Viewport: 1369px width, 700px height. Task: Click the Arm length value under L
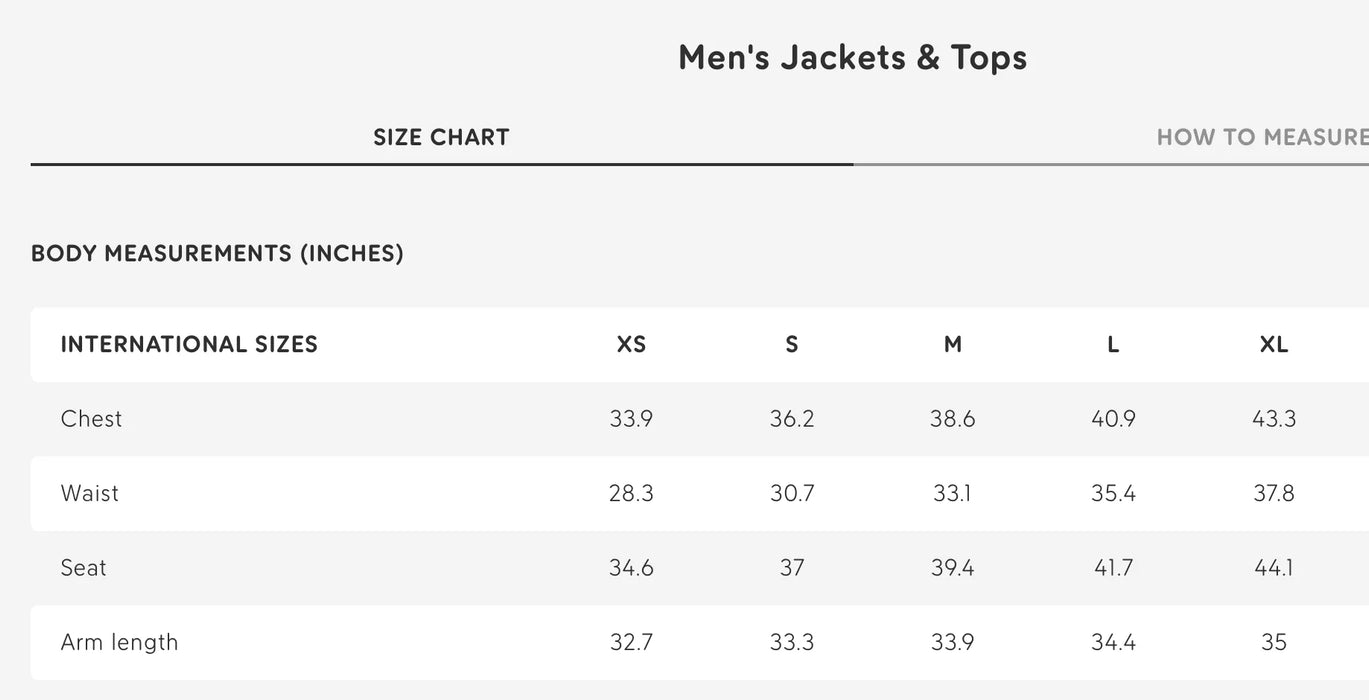[x=1112, y=642]
